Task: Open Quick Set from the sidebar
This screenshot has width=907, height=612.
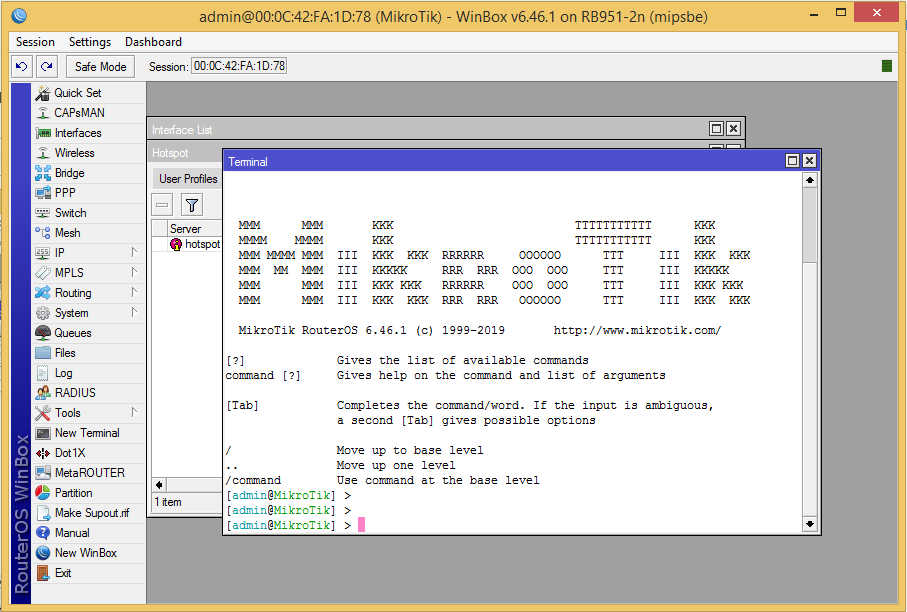Action: point(77,93)
